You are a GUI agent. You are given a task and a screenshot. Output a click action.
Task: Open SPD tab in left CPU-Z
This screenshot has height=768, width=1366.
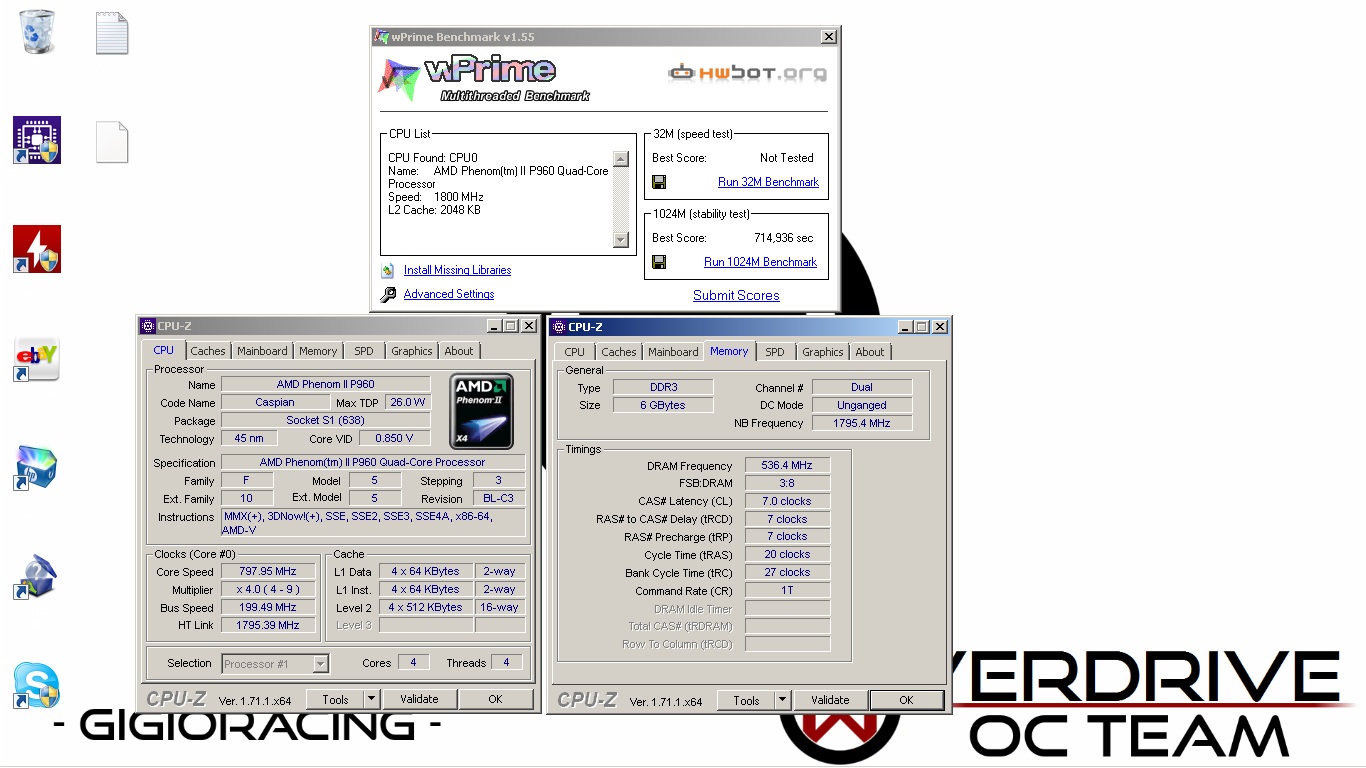(364, 351)
